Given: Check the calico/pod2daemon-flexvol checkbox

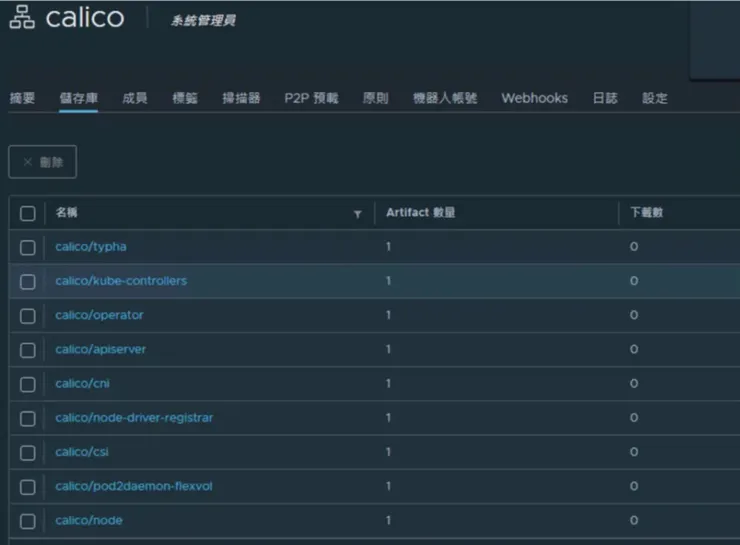Looking at the screenshot, I should point(28,487).
